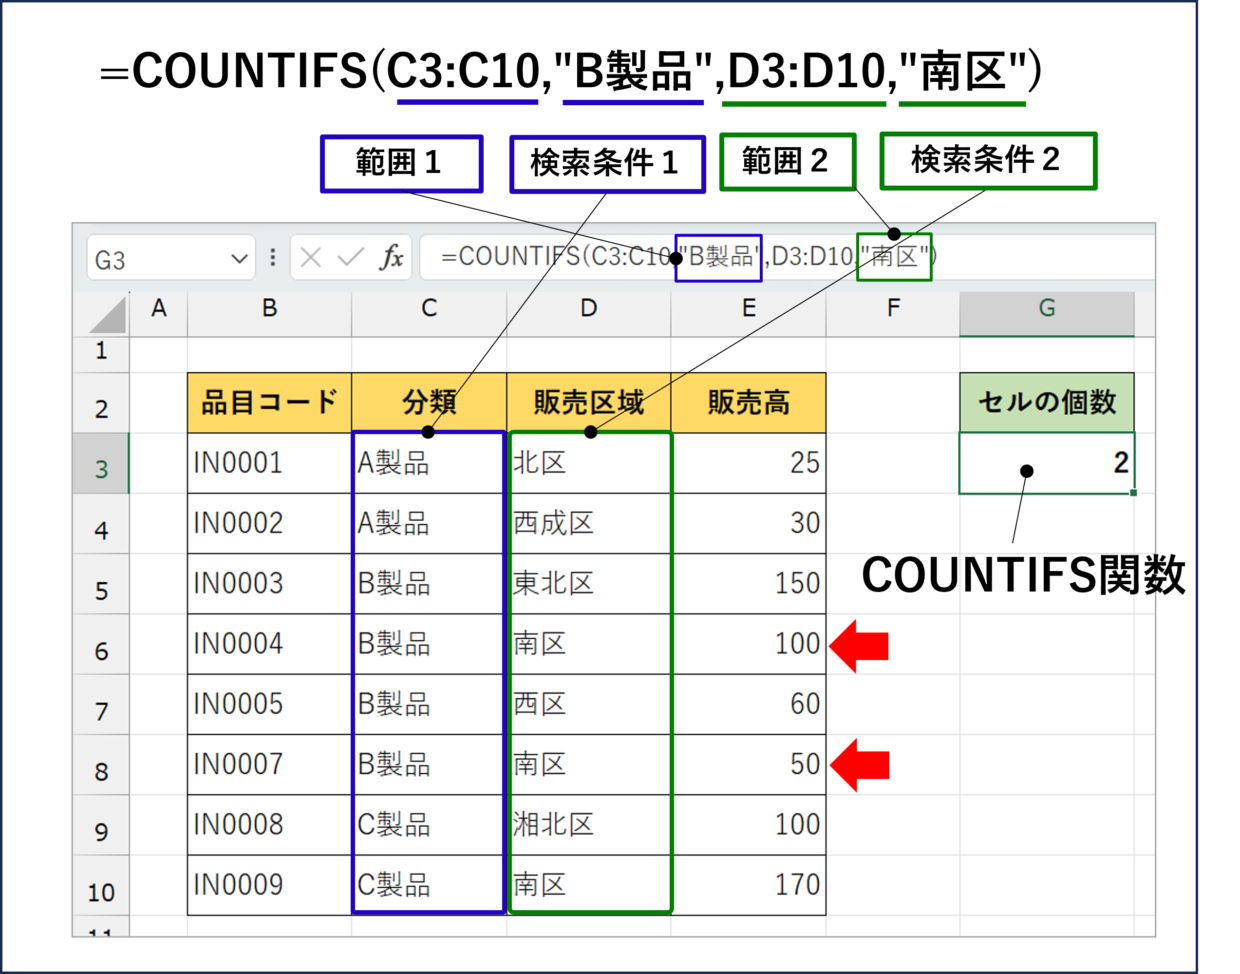Image resolution: width=1240 pixels, height=974 pixels.
Task: Click sales value 25
Action: (749, 463)
